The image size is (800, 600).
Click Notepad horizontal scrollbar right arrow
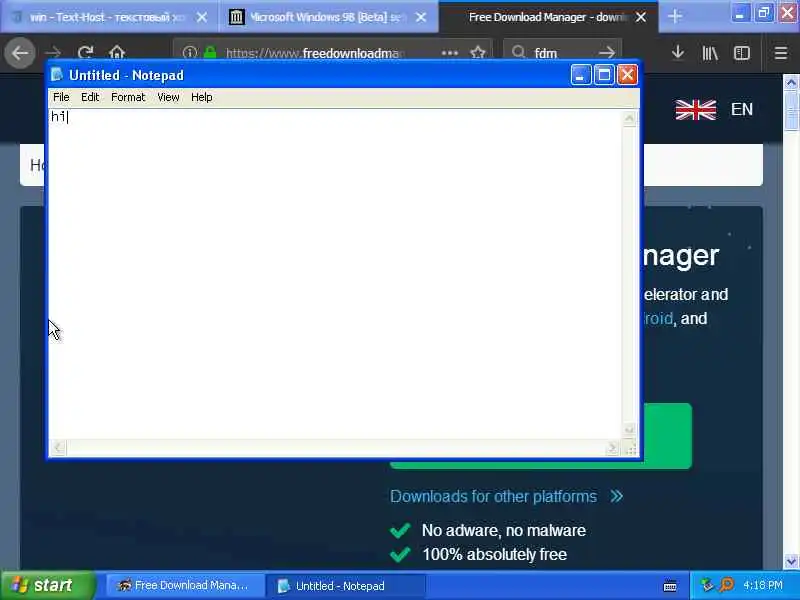point(612,448)
